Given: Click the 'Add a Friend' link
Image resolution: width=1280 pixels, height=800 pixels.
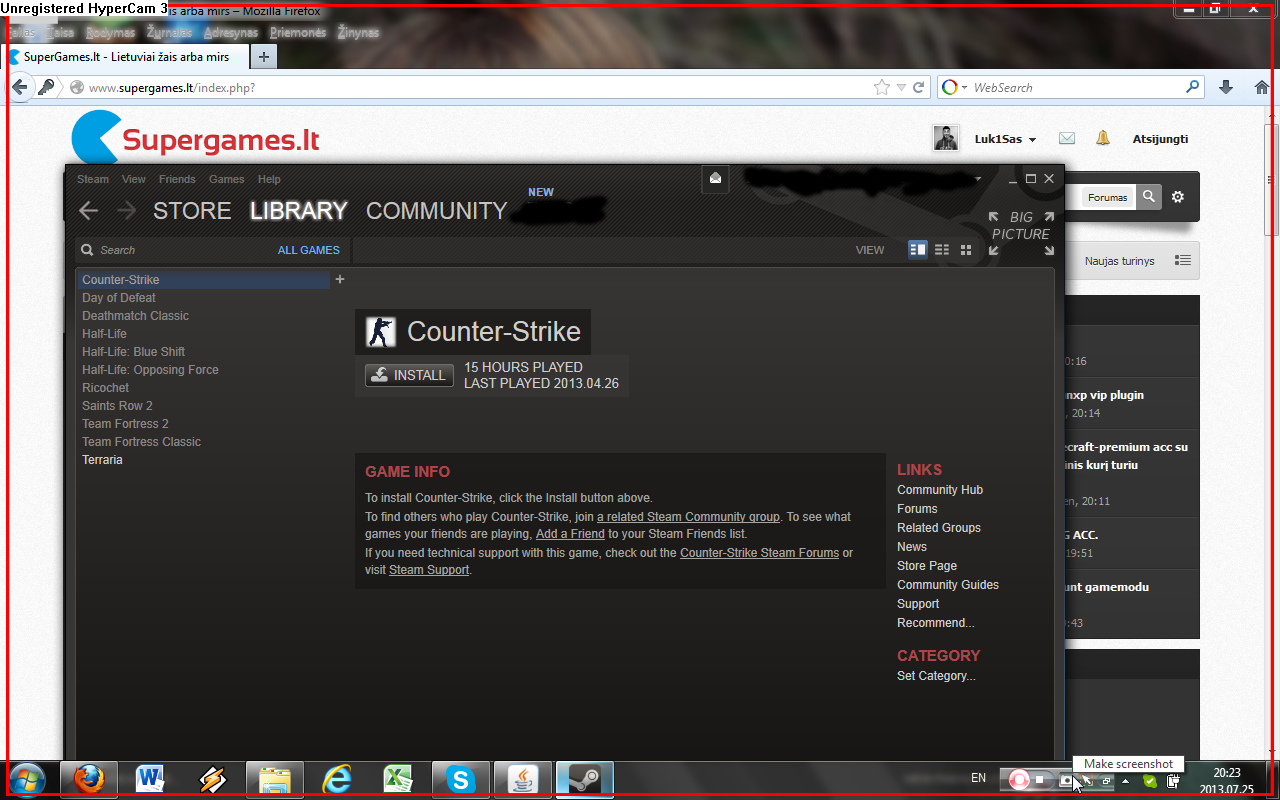Looking at the screenshot, I should click(x=570, y=534).
